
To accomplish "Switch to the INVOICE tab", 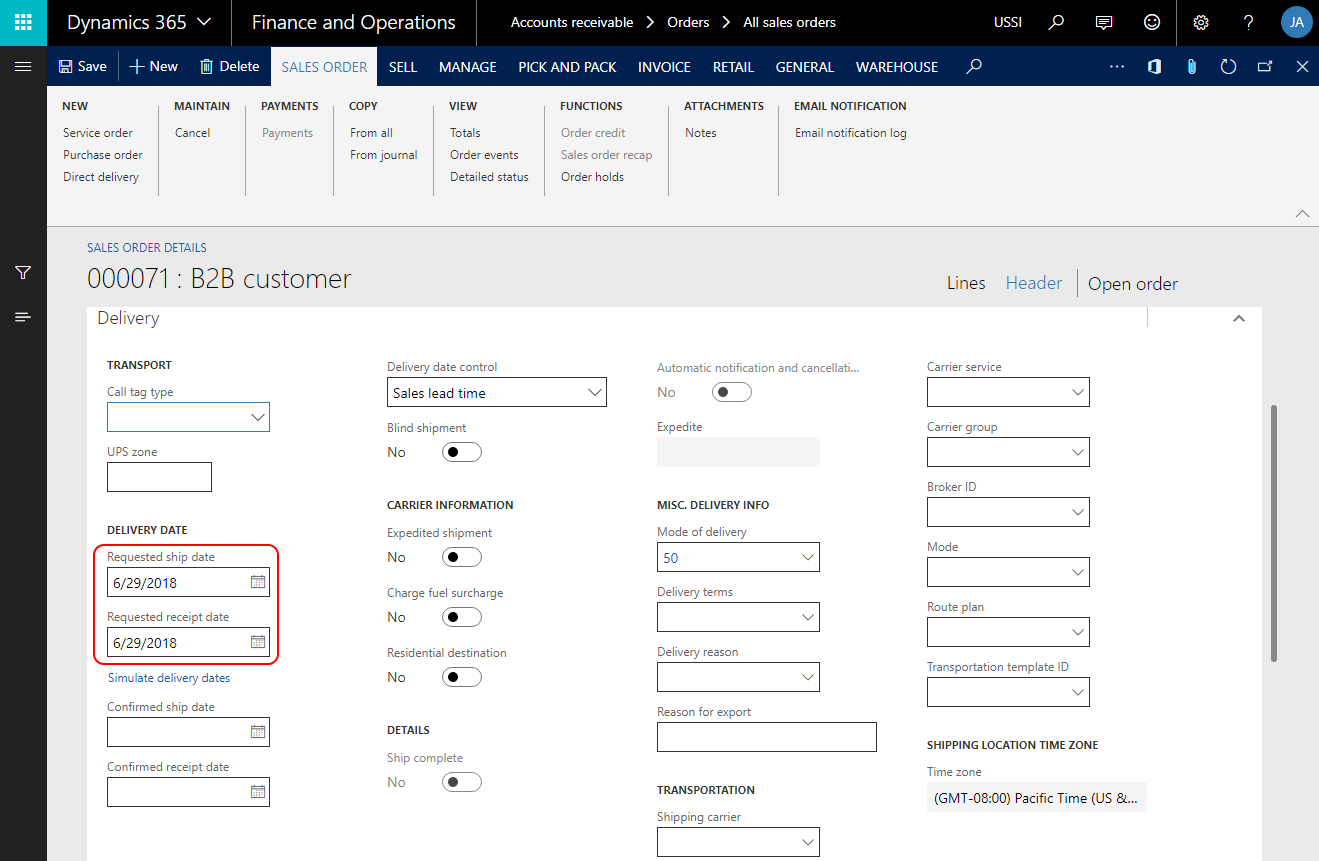I will (x=664, y=67).
